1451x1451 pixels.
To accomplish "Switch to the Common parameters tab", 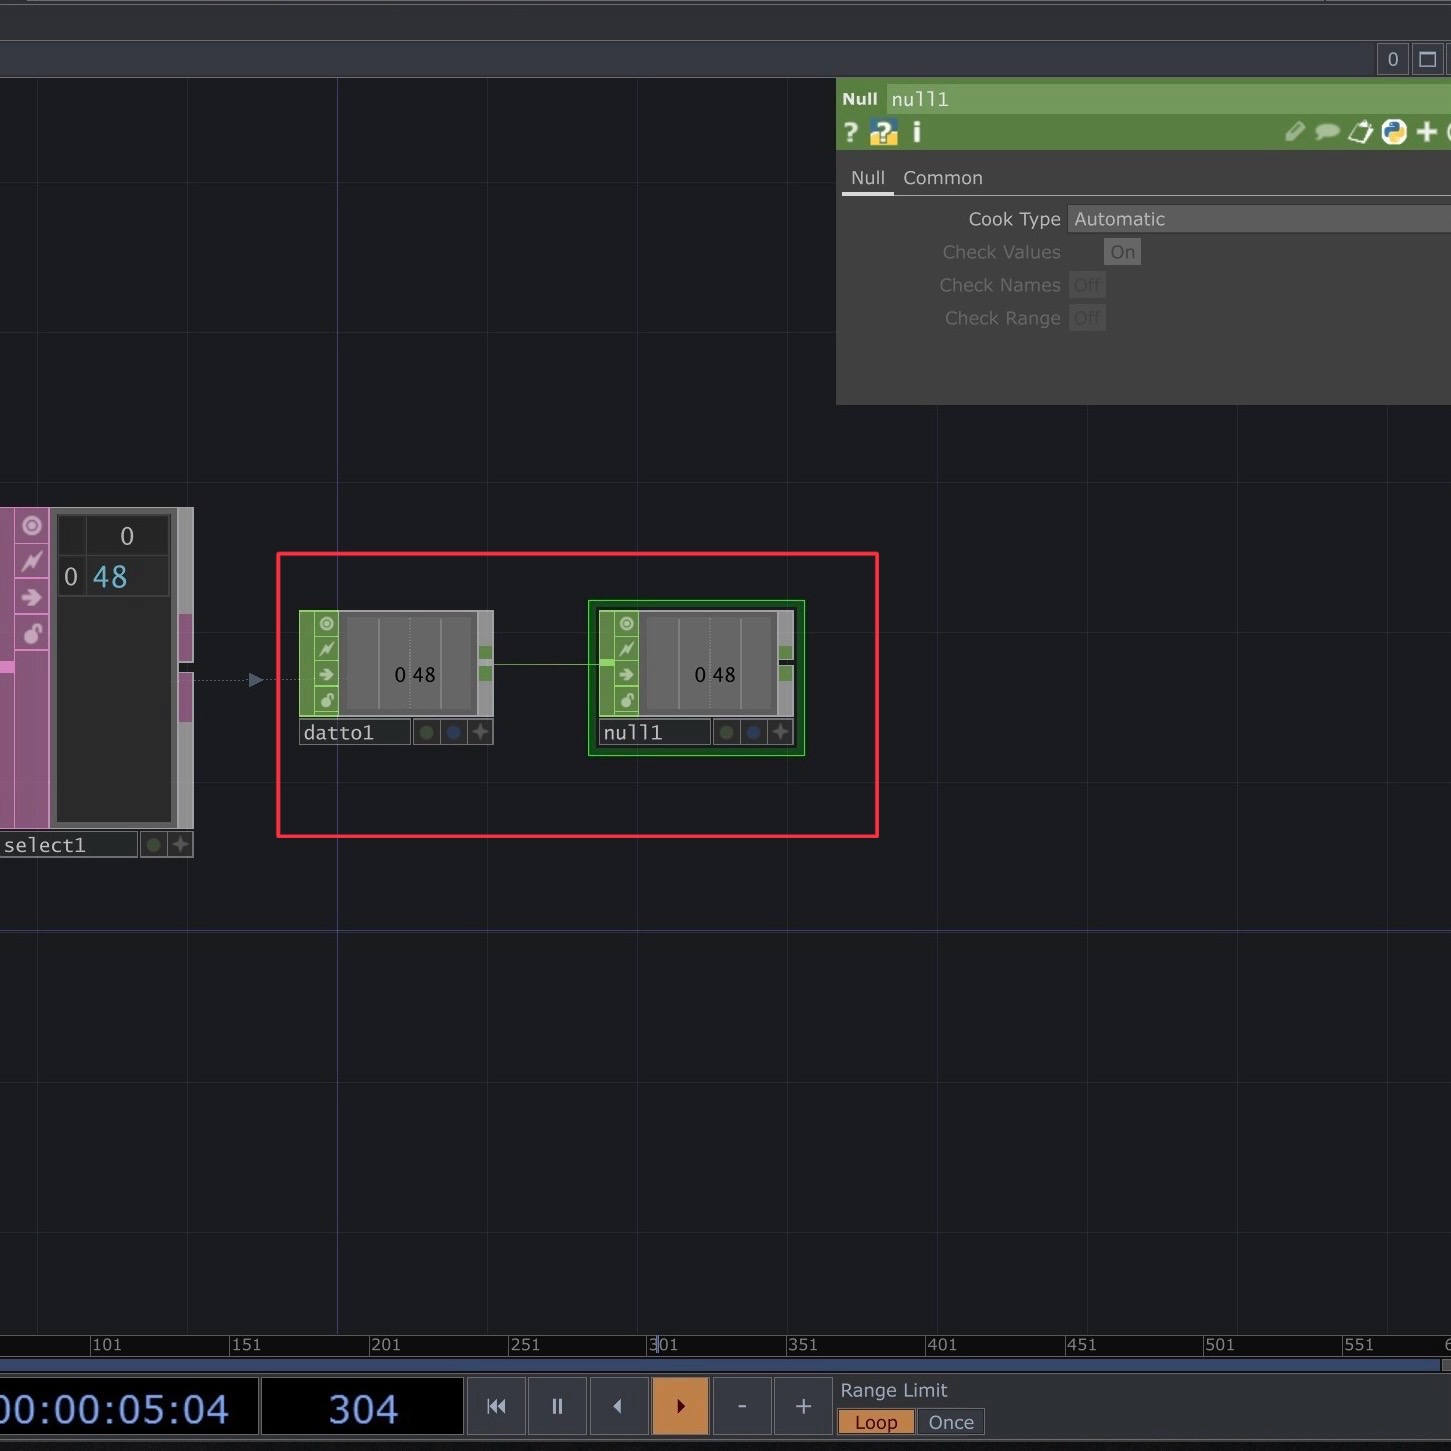I will pyautogui.click(x=942, y=178).
